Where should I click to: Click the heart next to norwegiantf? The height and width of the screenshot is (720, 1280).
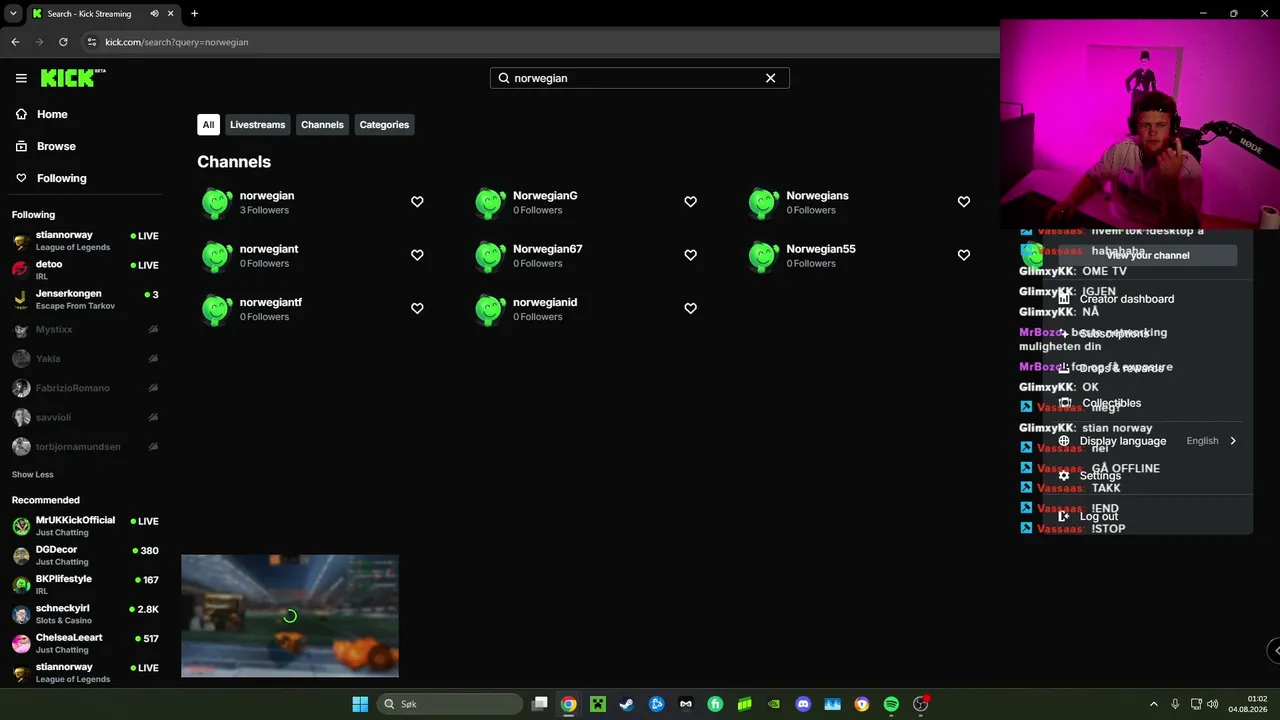[417, 309]
